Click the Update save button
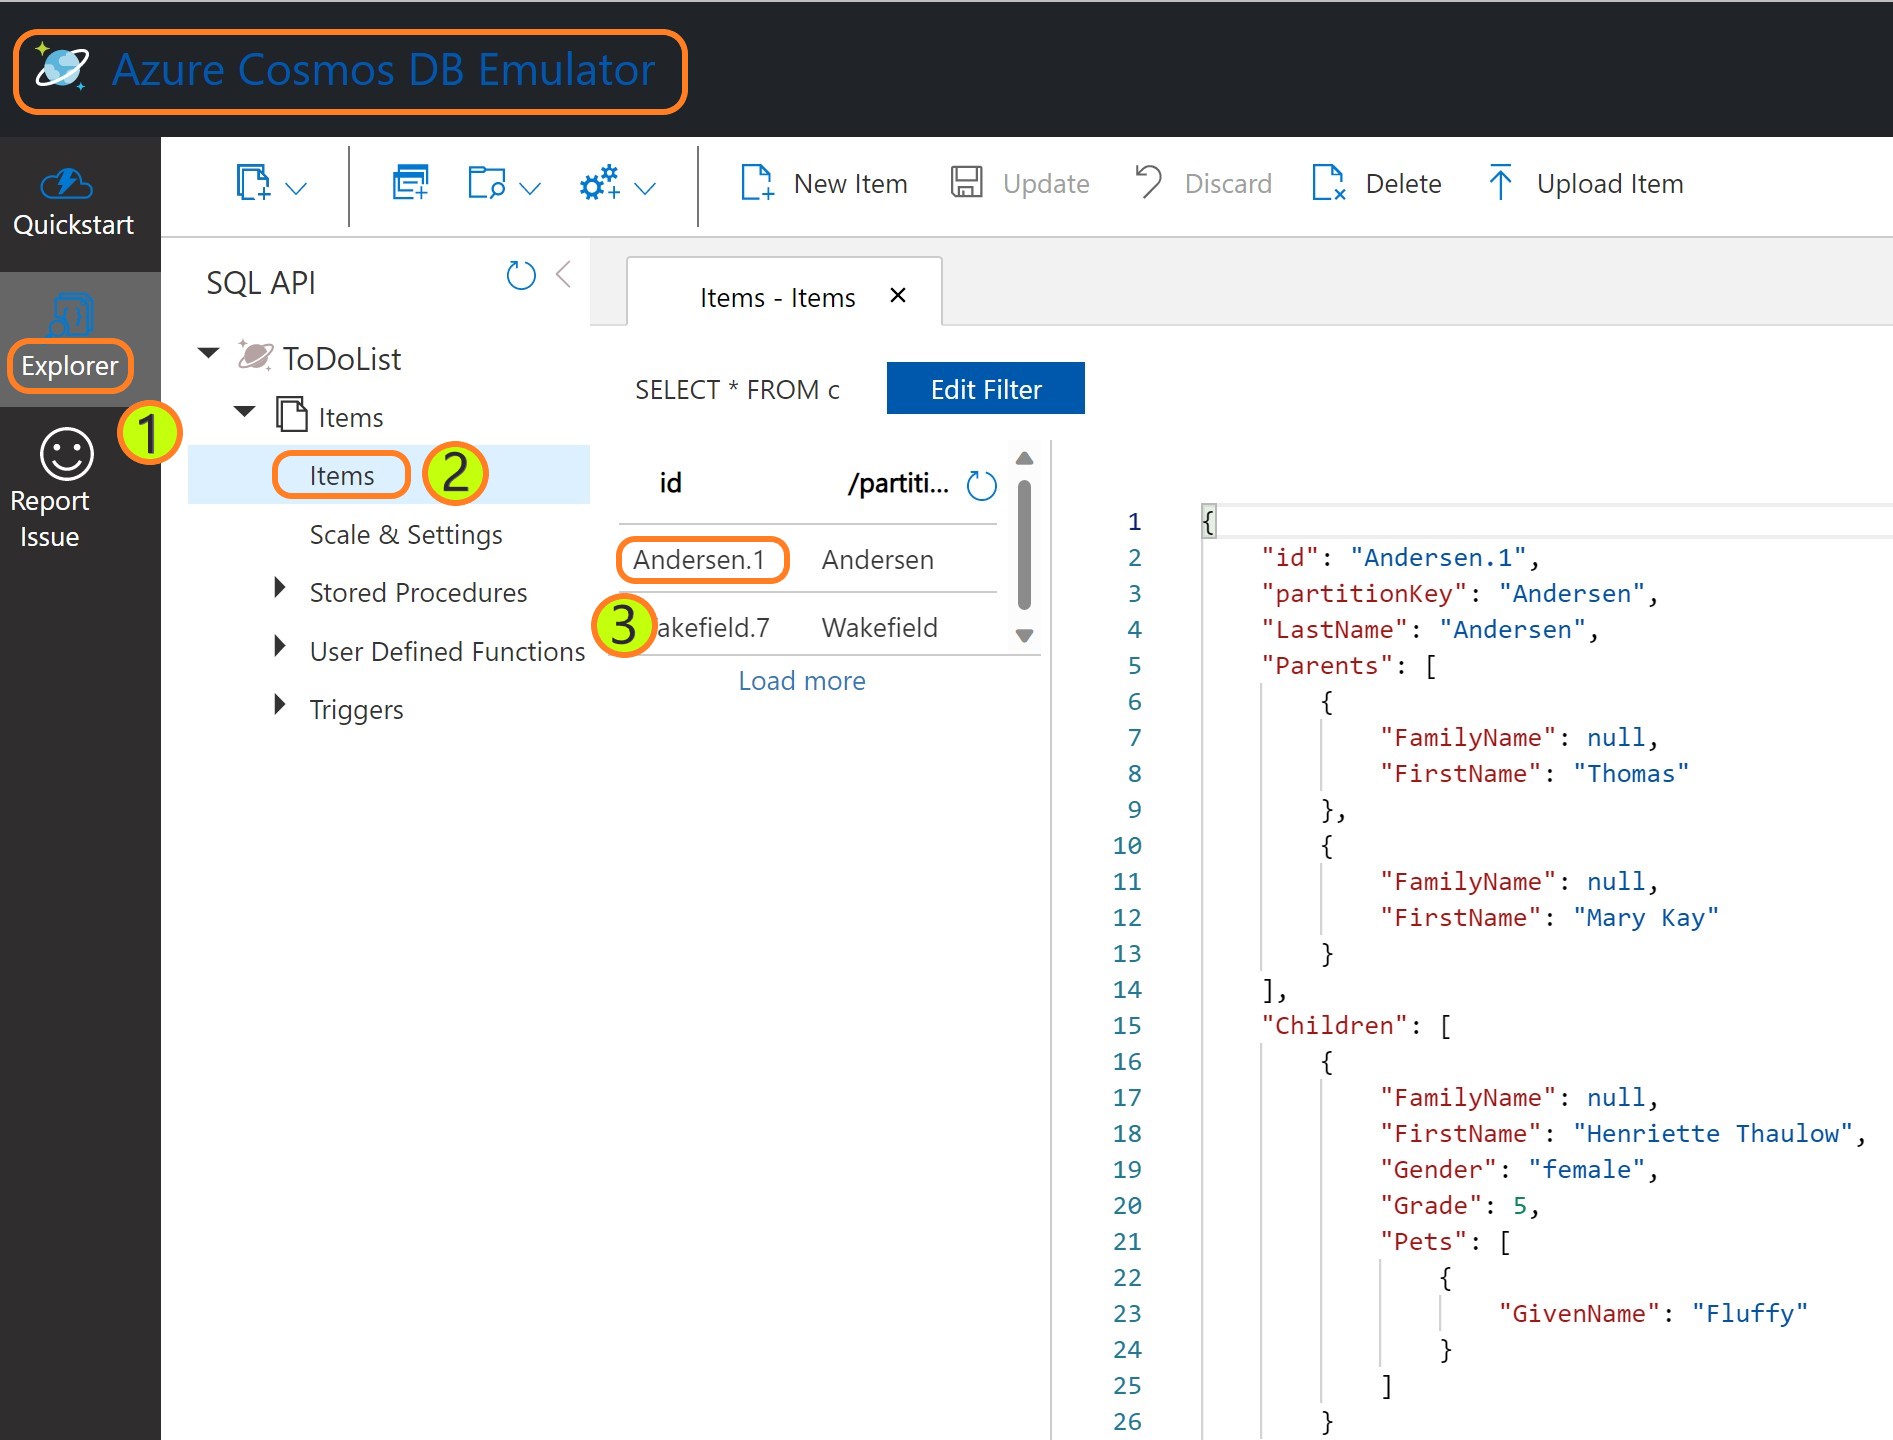1893x1440 pixels. [x=1020, y=184]
